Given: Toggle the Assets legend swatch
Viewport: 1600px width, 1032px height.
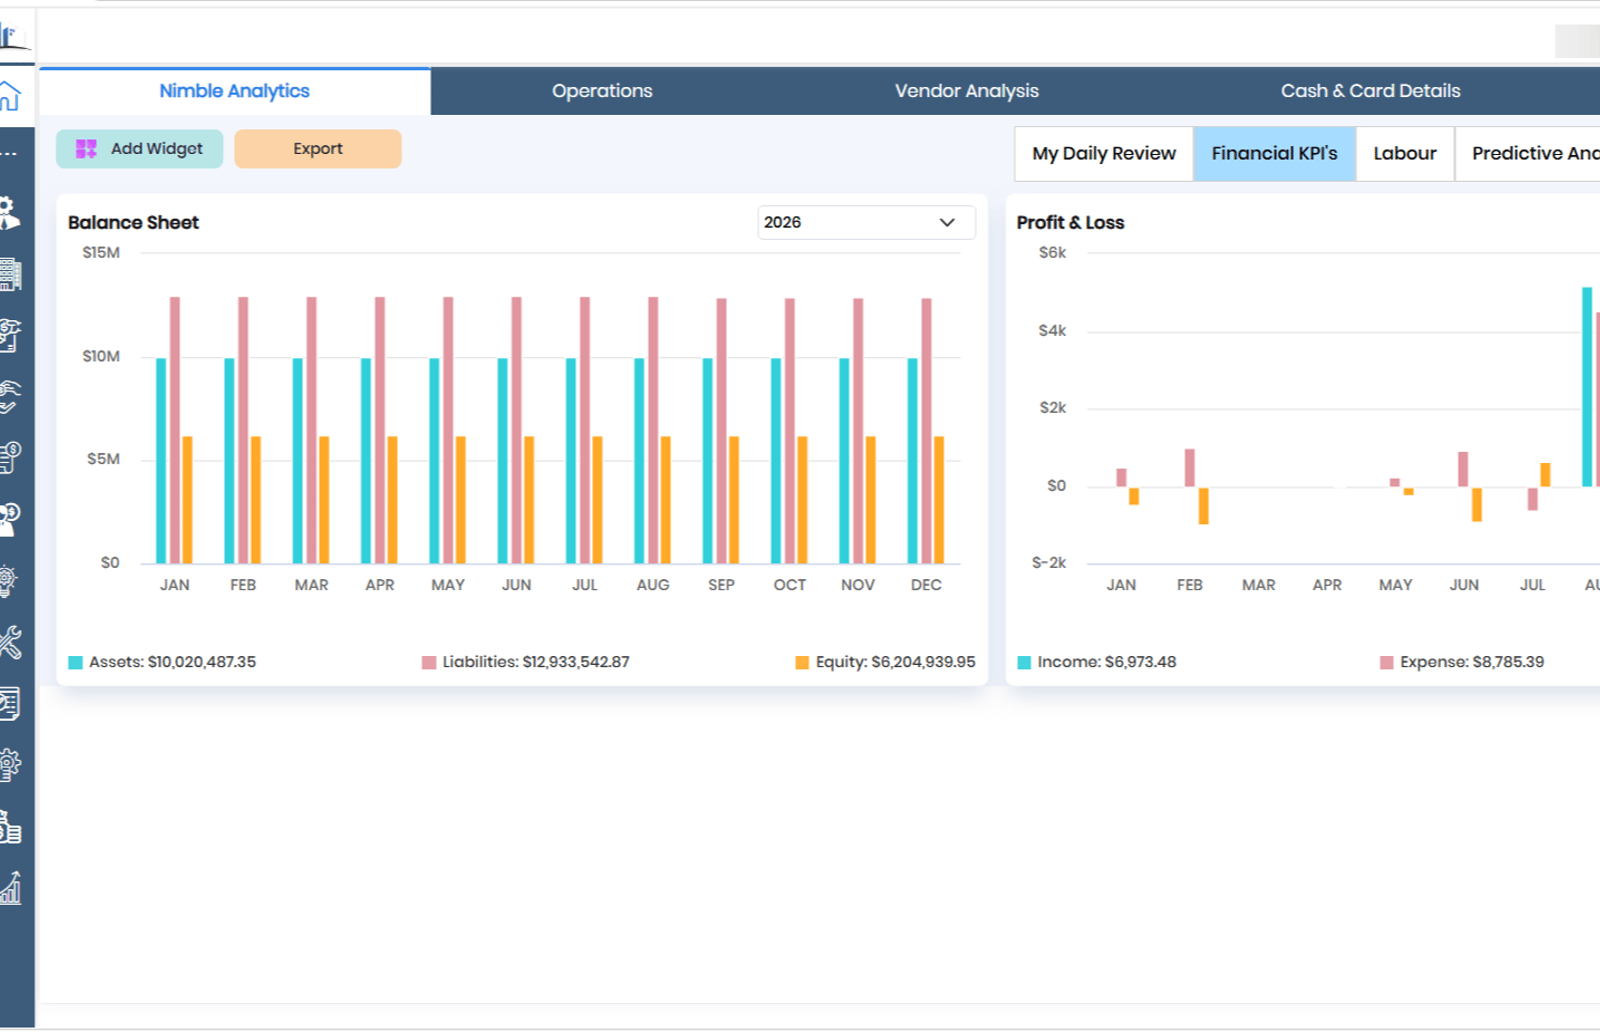Looking at the screenshot, I should pyautogui.click(x=75, y=663).
